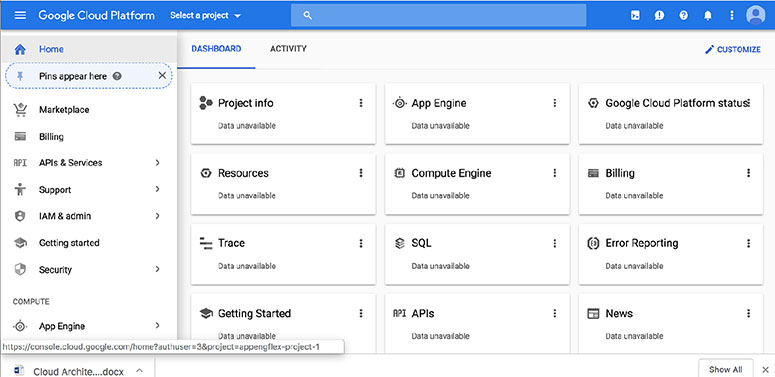Click the Project info card title

point(246,103)
